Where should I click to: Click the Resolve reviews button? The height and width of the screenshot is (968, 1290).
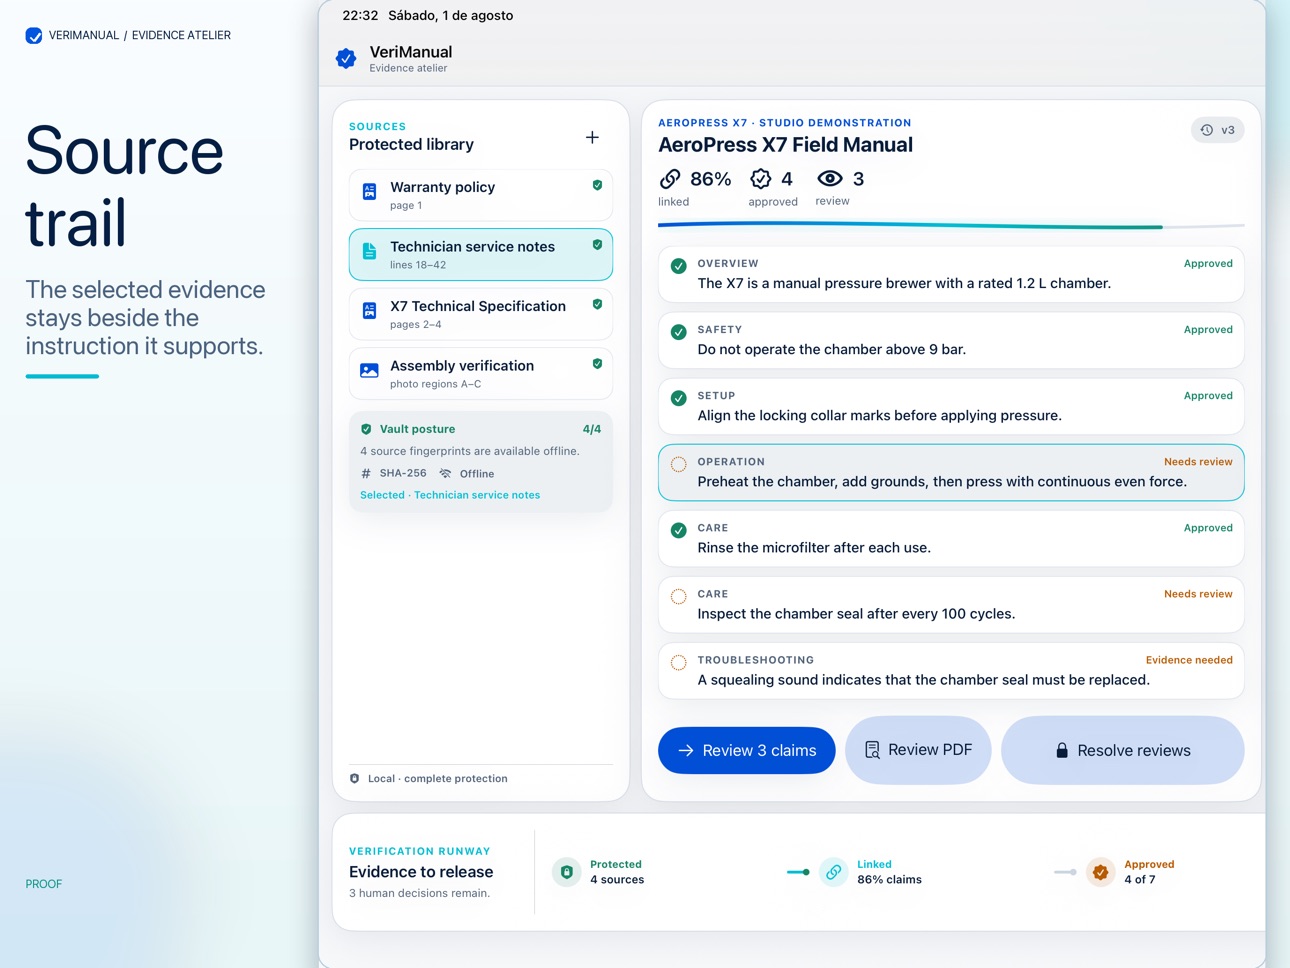point(1123,750)
